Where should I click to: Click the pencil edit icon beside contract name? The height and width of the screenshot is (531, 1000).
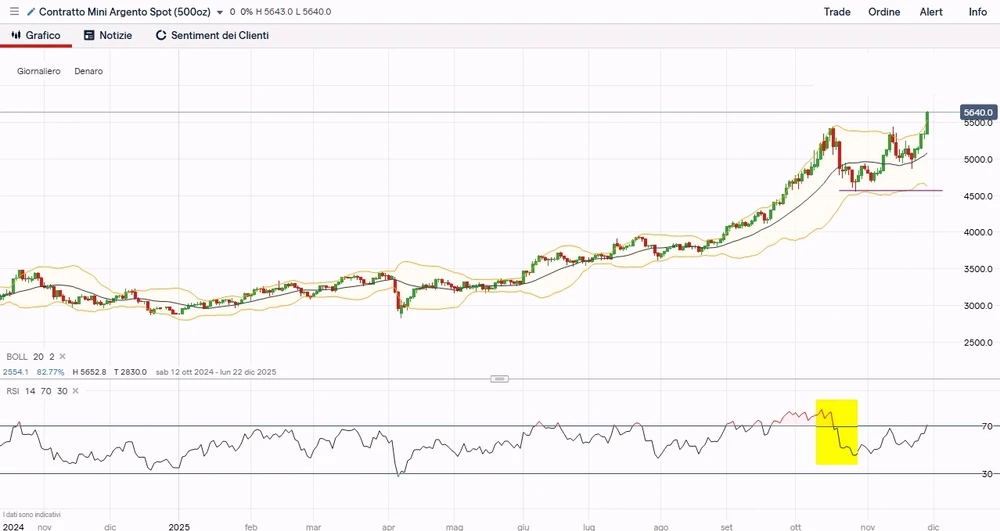coord(31,12)
